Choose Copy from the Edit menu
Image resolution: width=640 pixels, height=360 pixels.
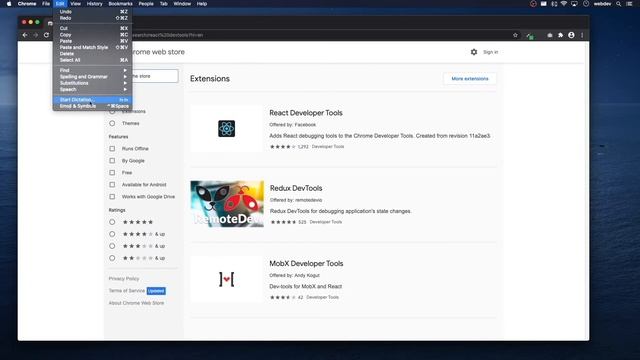pos(92,35)
